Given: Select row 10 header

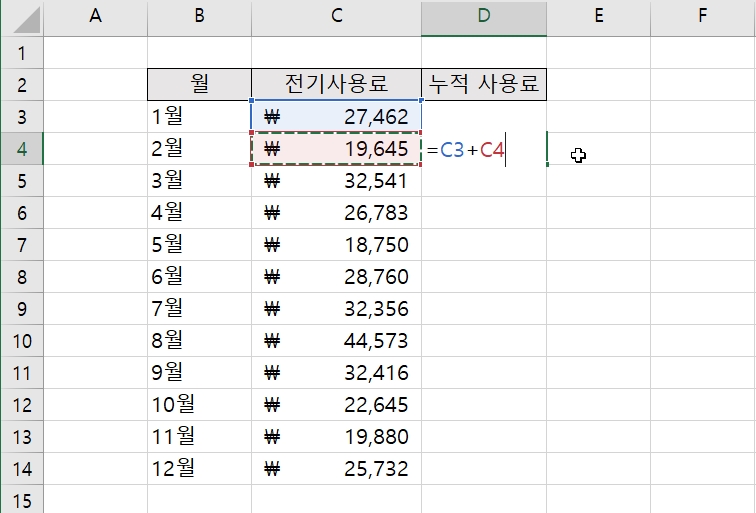Looking at the screenshot, I should point(22,341).
